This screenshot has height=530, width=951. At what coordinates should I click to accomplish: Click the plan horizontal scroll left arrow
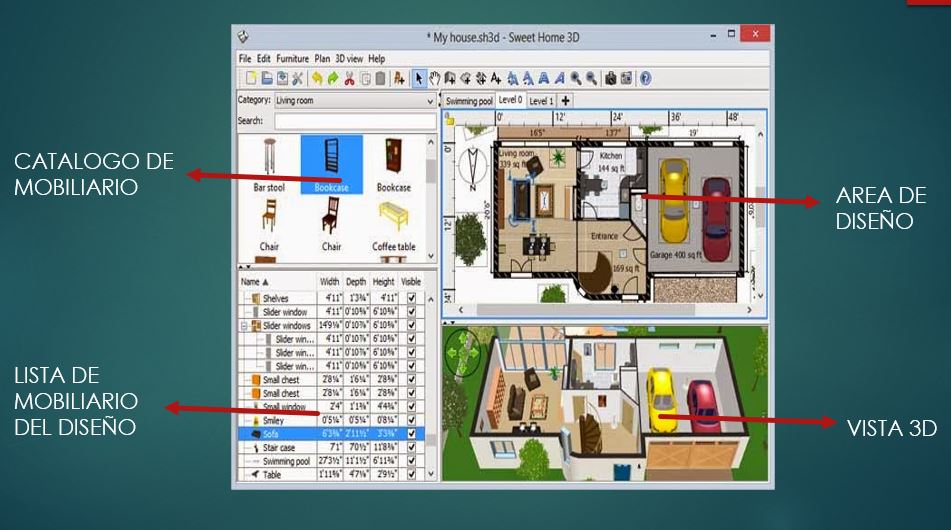(461, 310)
